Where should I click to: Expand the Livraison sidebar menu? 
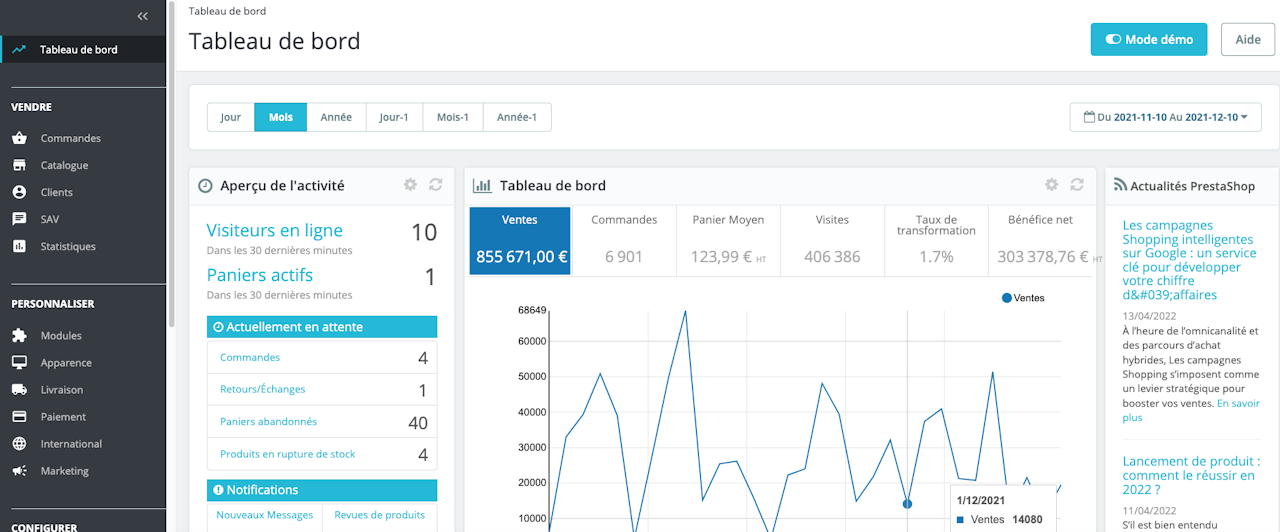tap(62, 390)
